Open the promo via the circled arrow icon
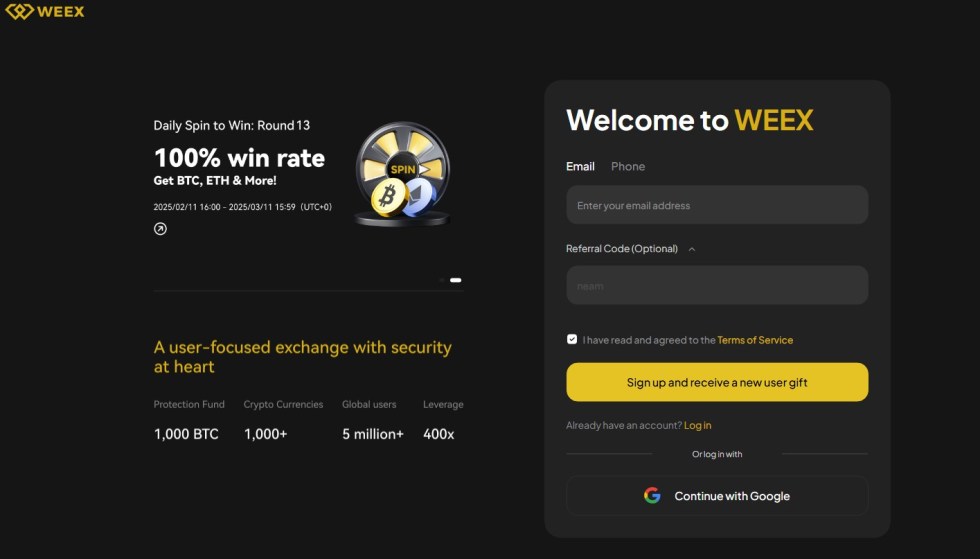Screen dimensions: 980x559 pos(160,229)
